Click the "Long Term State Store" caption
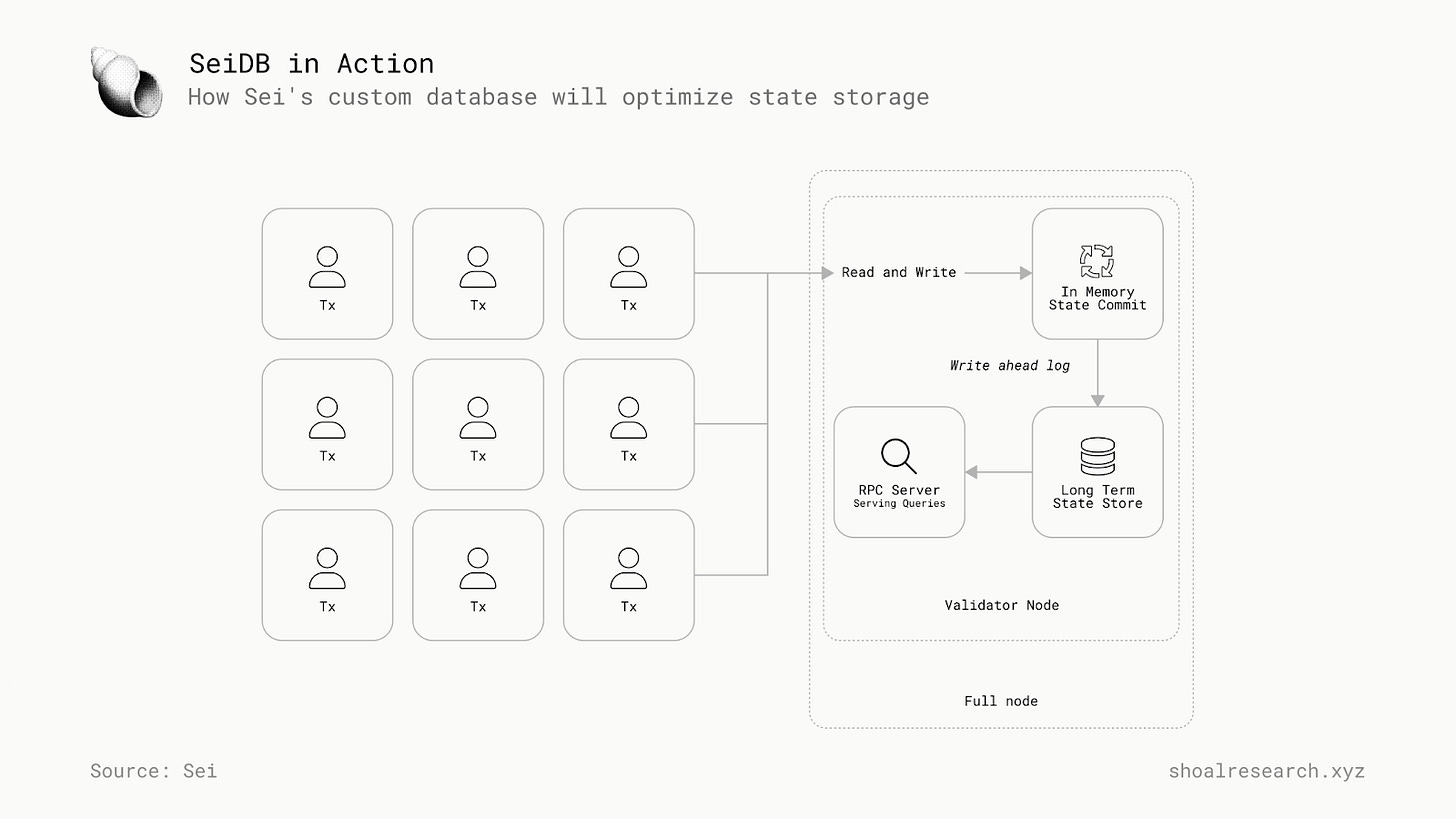The height and width of the screenshot is (819, 1456). [x=1097, y=497]
